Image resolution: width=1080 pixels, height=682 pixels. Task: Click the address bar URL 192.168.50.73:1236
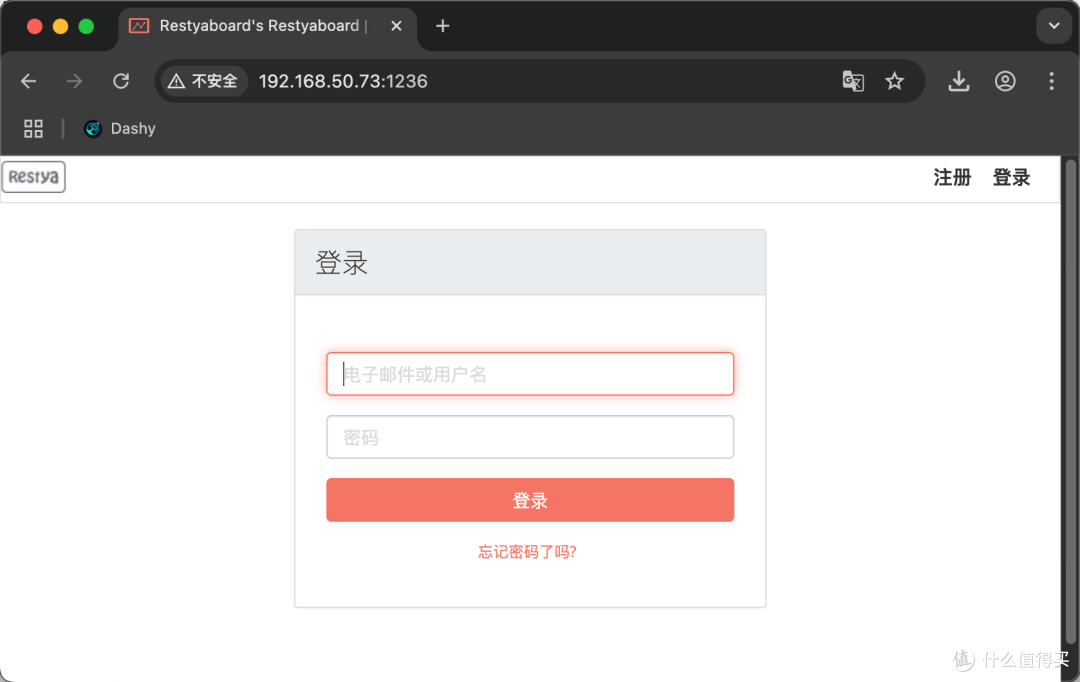tap(343, 81)
